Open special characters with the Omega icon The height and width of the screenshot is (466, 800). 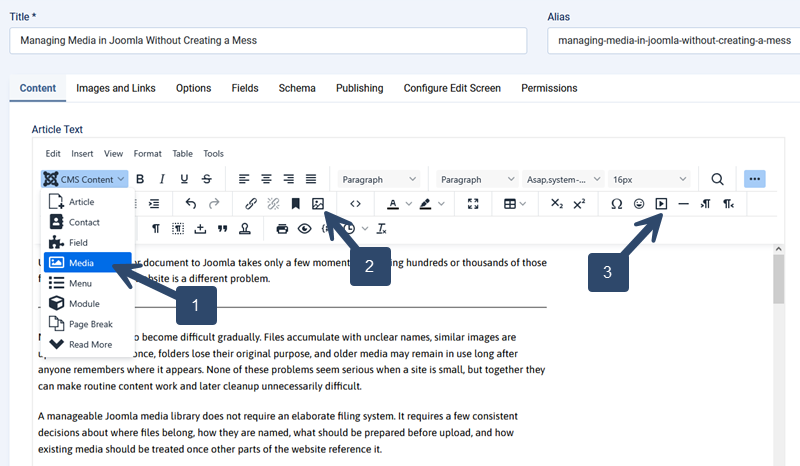[x=616, y=204]
